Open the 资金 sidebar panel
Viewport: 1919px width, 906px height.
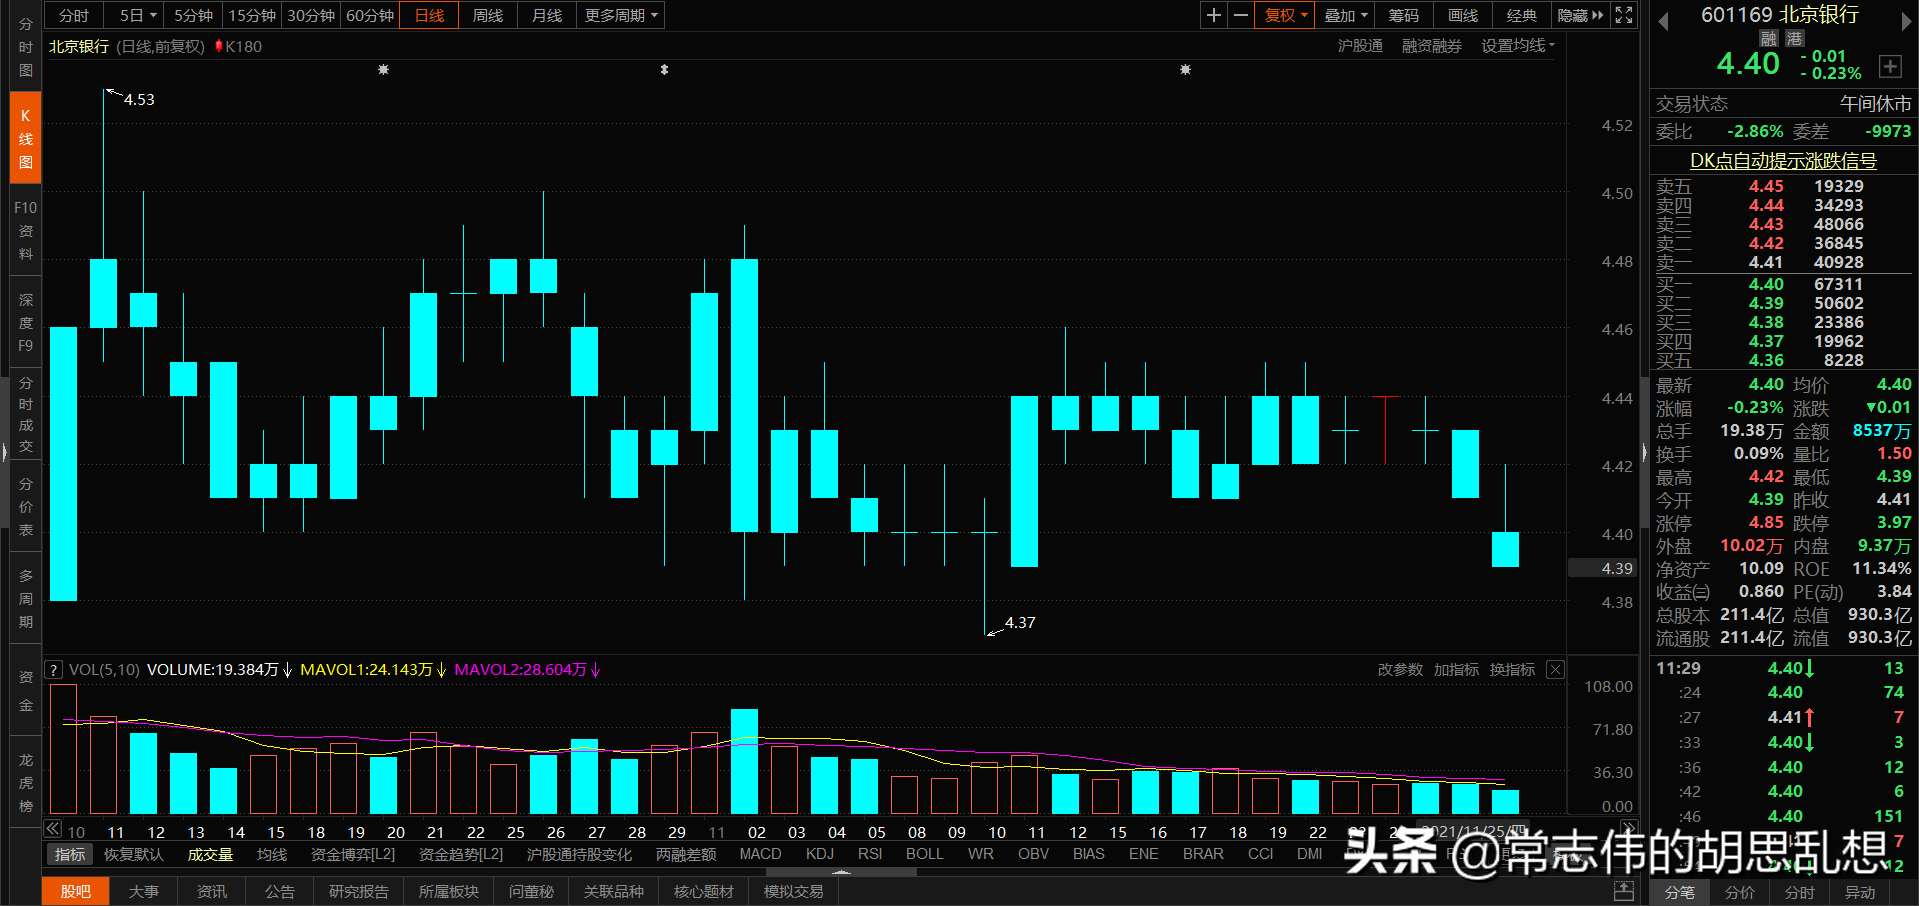(x=25, y=690)
